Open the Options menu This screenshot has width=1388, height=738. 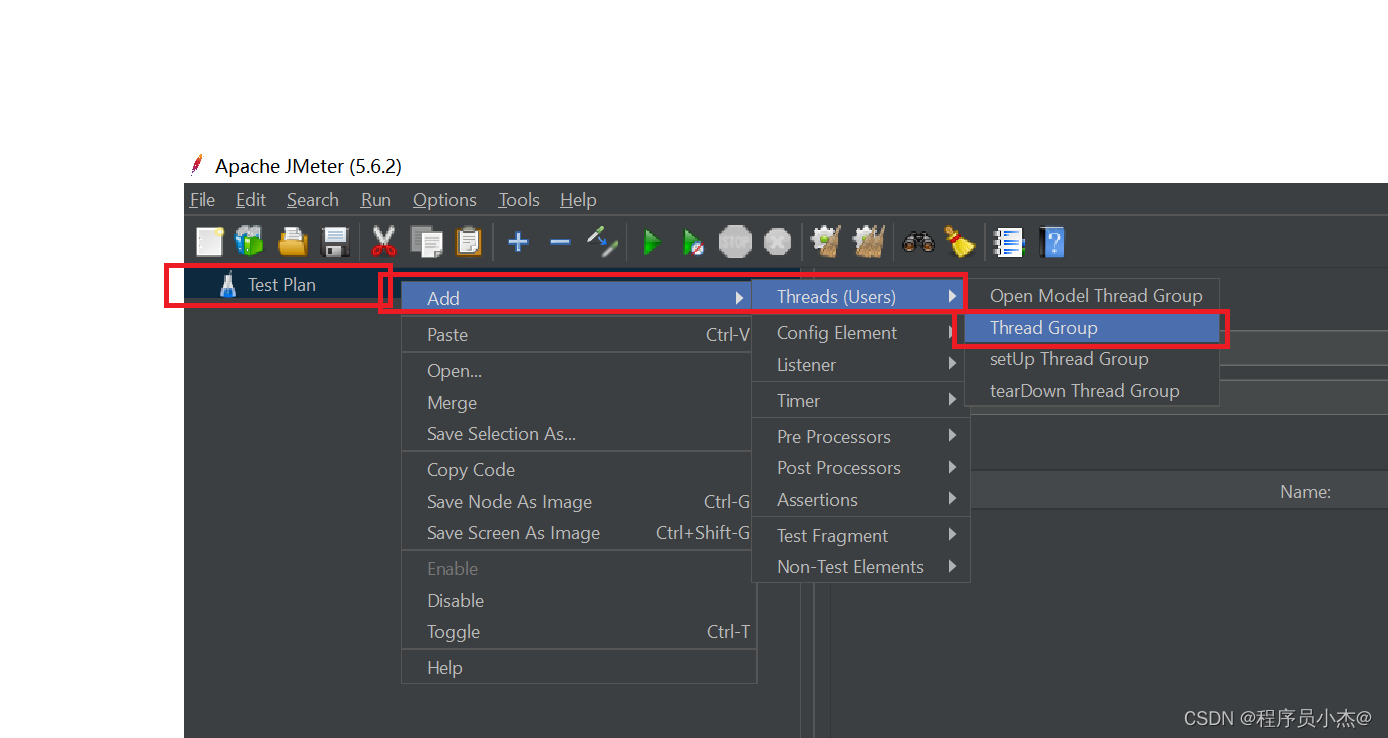click(x=445, y=200)
